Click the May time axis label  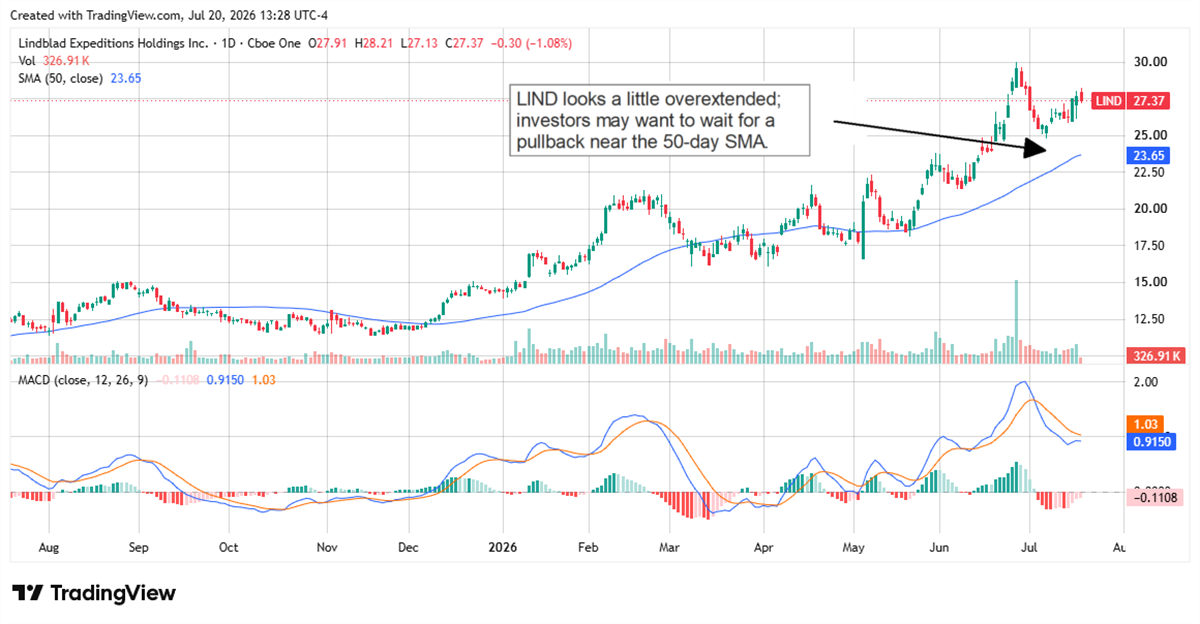pyautogui.click(x=854, y=548)
